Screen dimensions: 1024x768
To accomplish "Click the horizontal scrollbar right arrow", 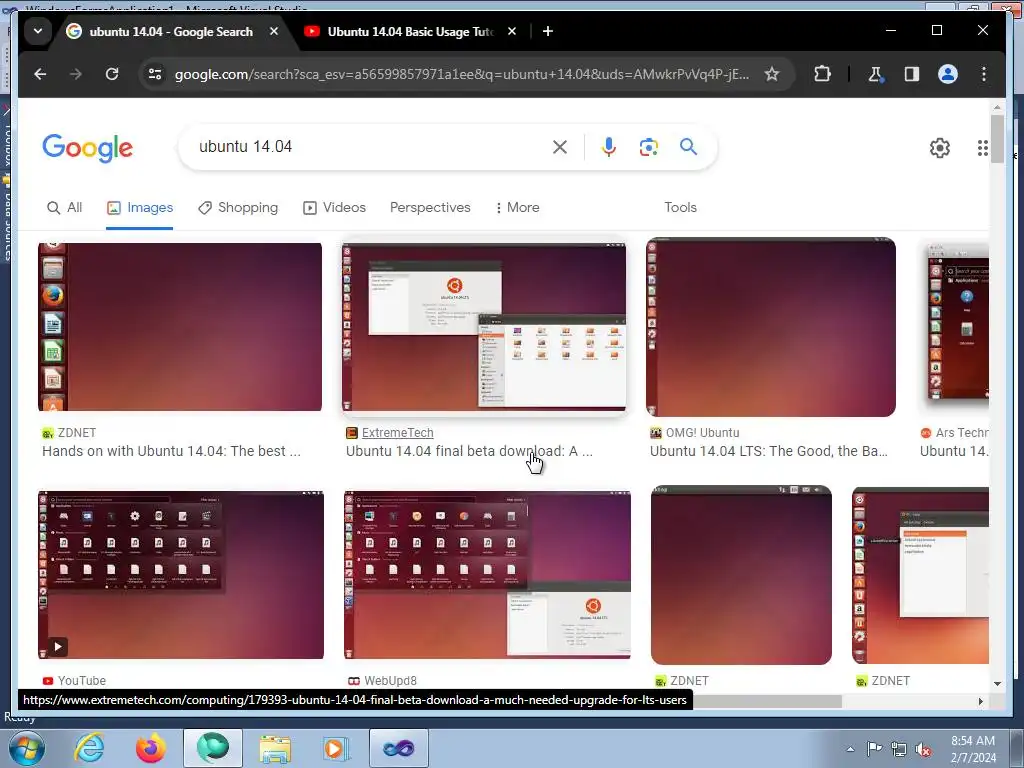I will coord(980,701).
